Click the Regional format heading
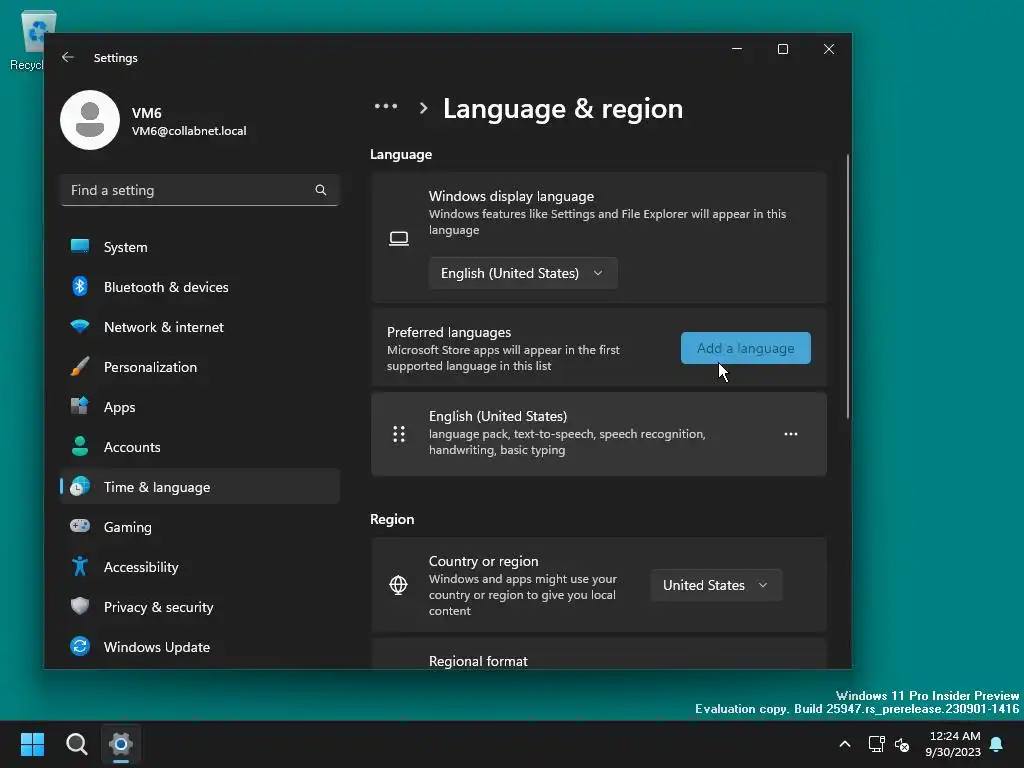 [x=478, y=661]
